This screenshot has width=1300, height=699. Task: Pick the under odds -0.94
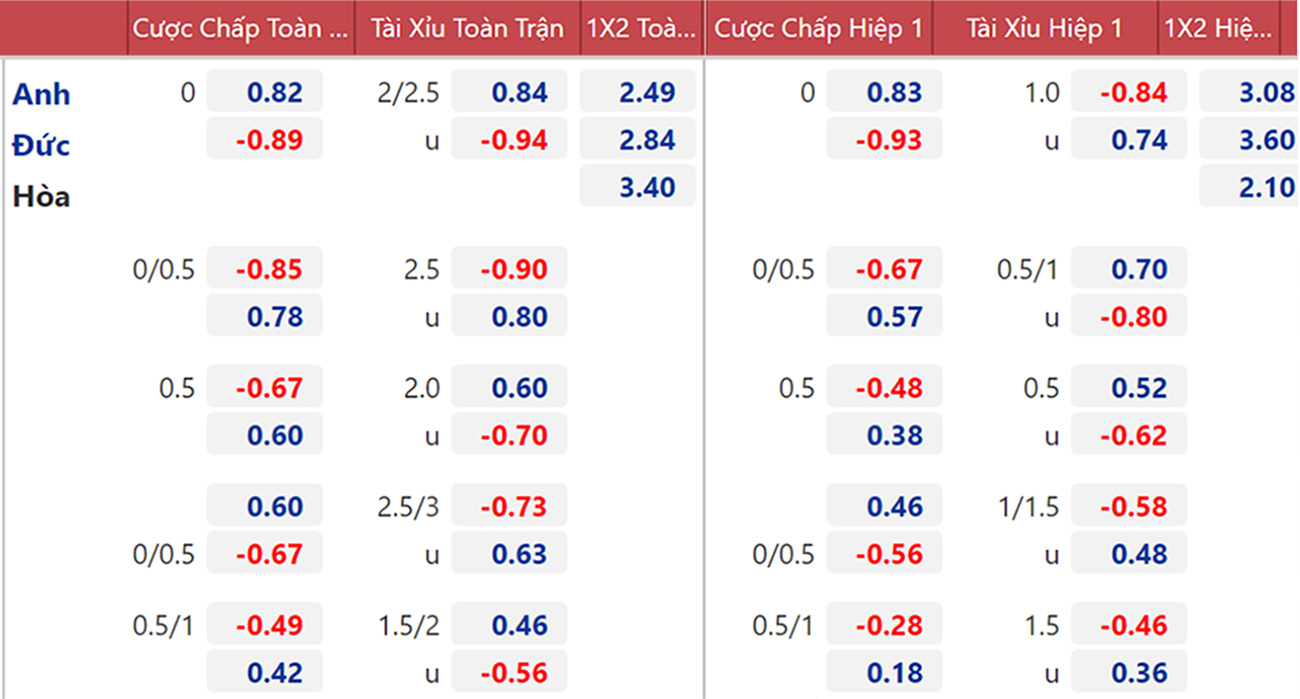(x=509, y=140)
